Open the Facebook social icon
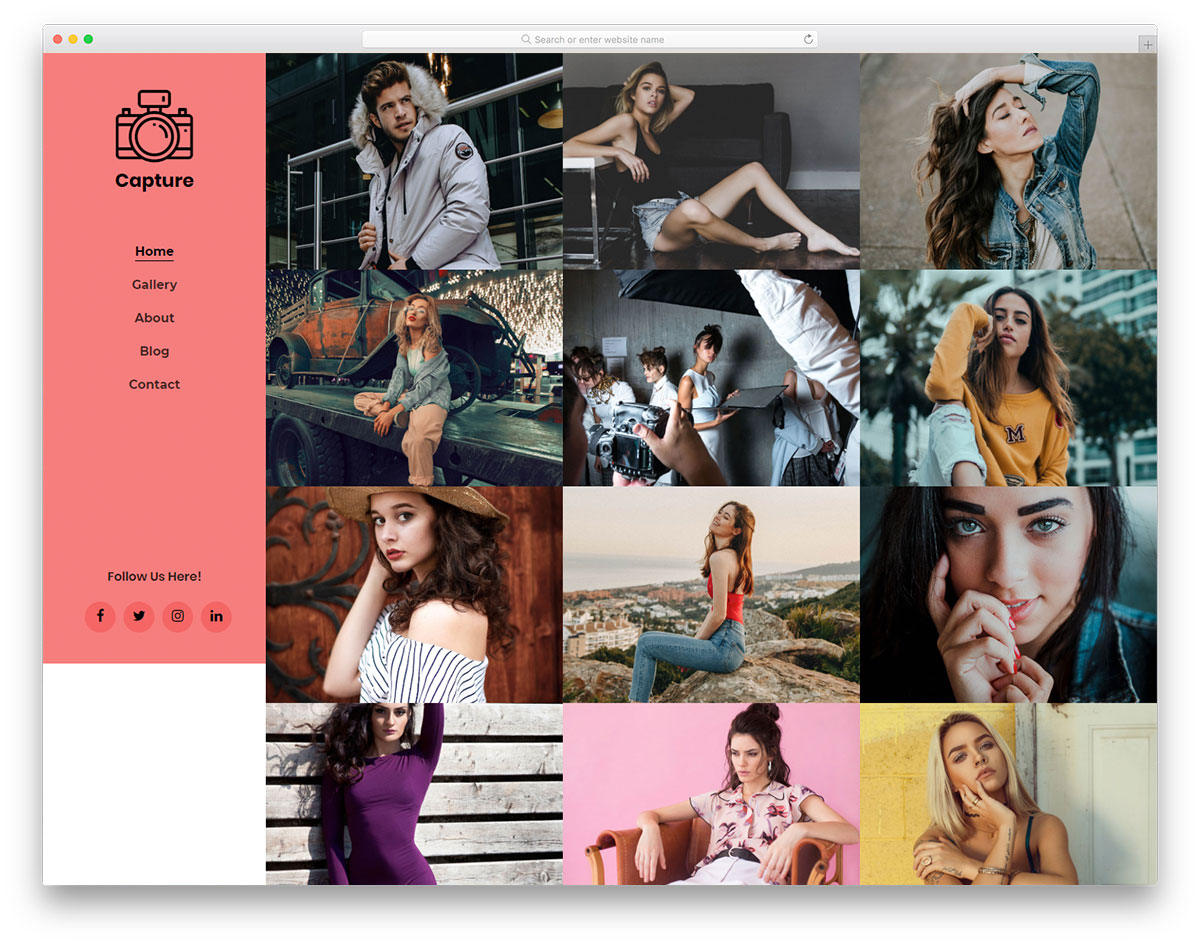This screenshot has height=946, width=1200. pyautogui.click(x=100, y=616)
